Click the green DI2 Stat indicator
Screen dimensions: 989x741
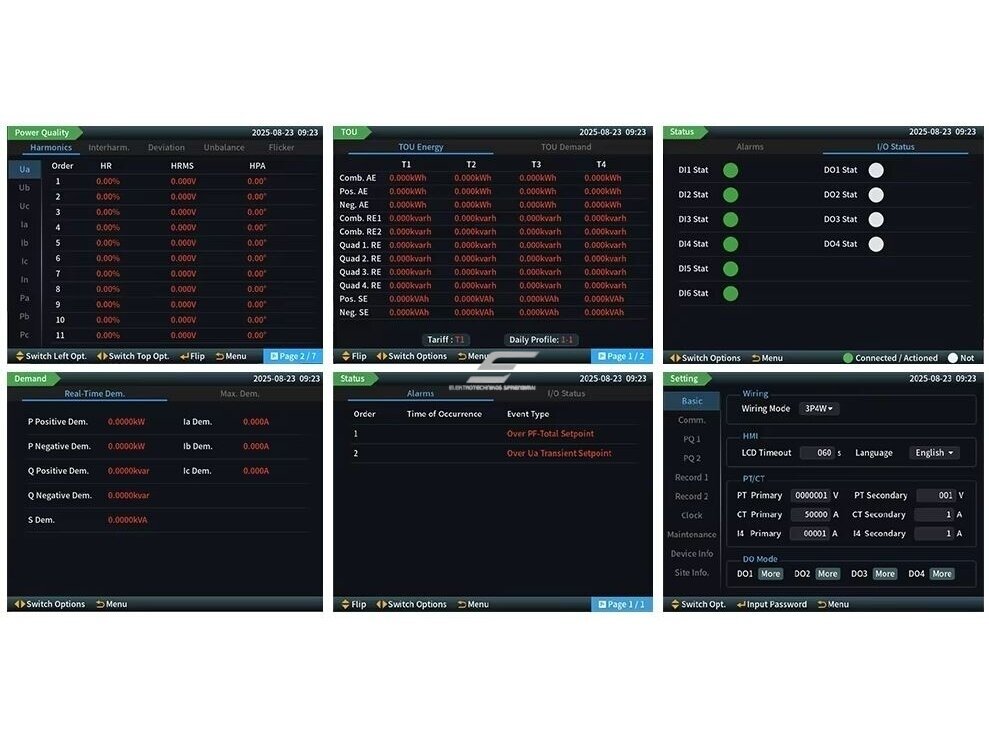730,195
